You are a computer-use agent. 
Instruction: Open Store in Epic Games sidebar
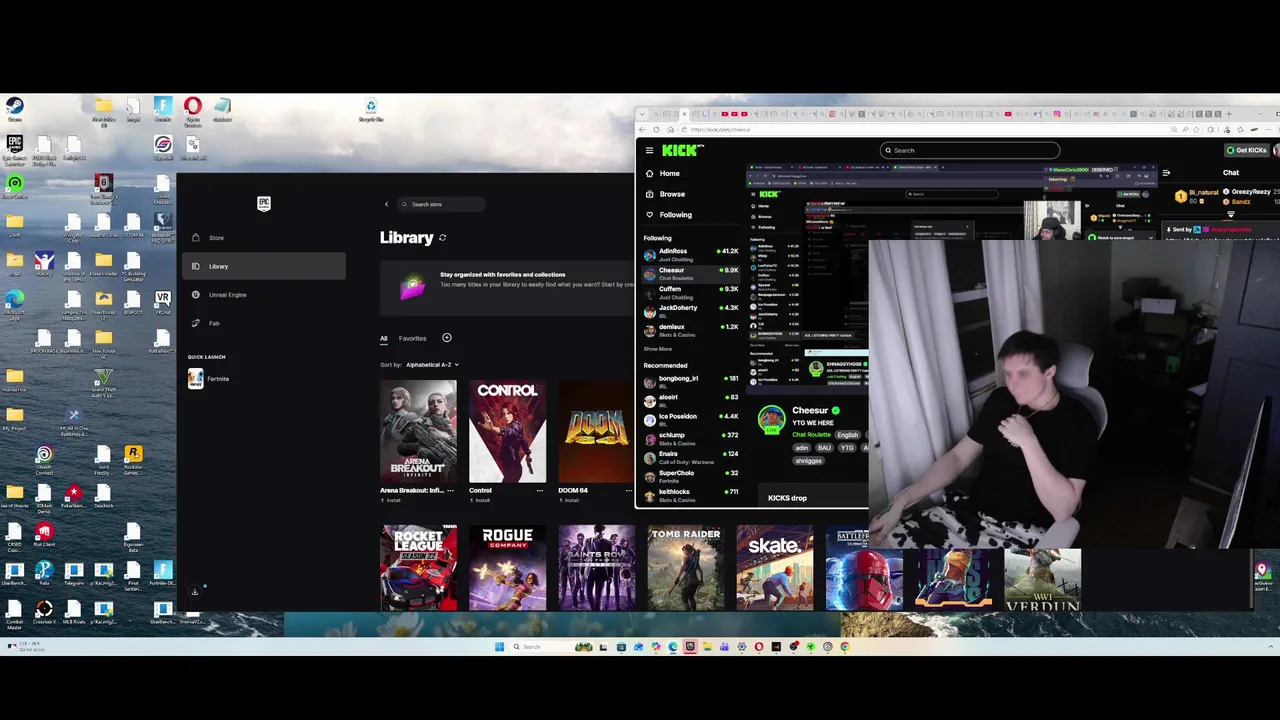(x=264, y=238)
